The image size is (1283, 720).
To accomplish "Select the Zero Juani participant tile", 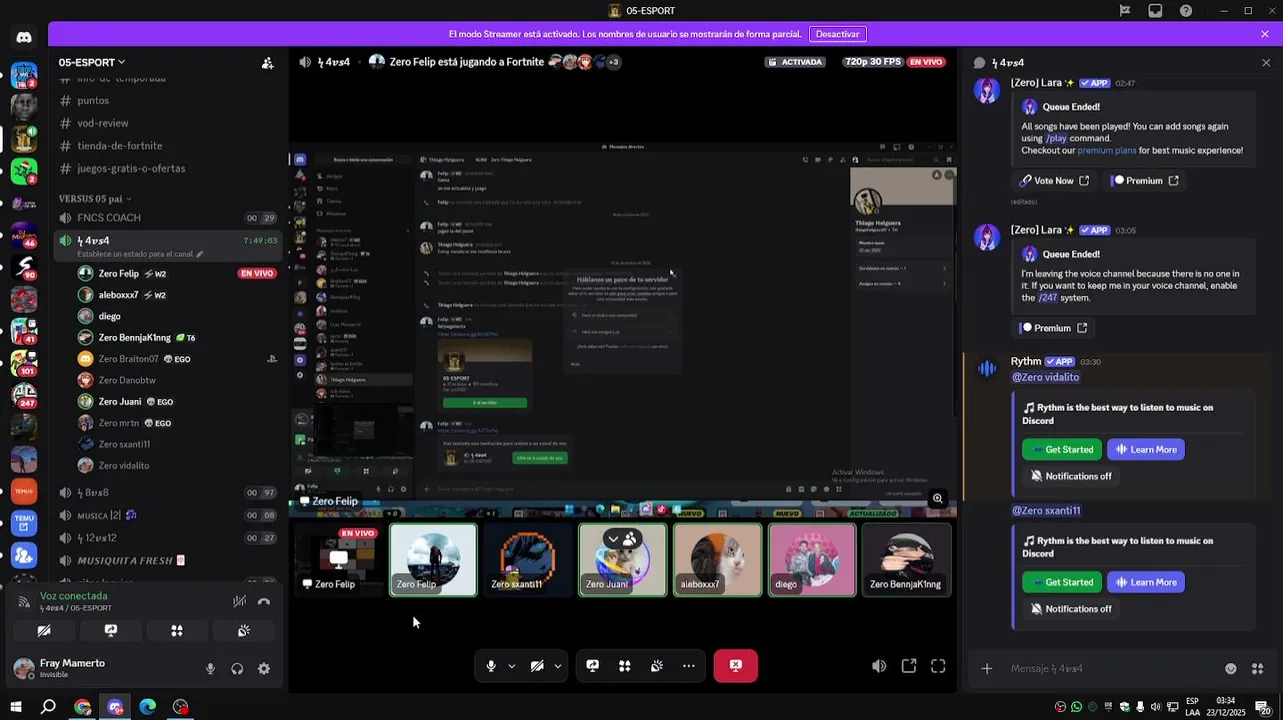I will pyautogui.click(x=622, y=560).
